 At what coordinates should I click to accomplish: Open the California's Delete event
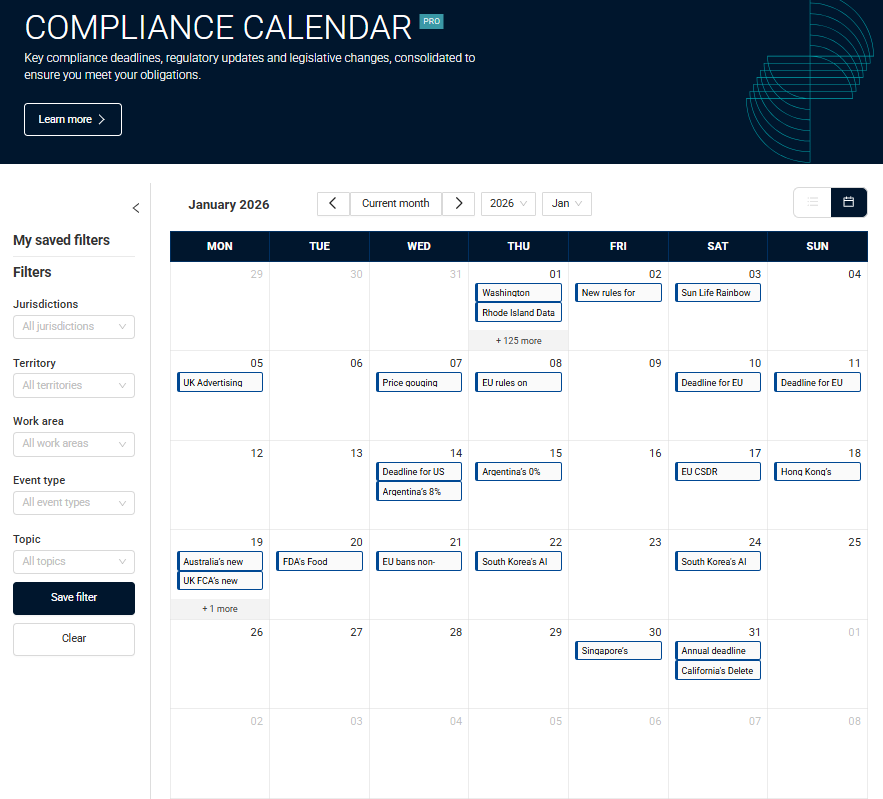click(717, 671)
